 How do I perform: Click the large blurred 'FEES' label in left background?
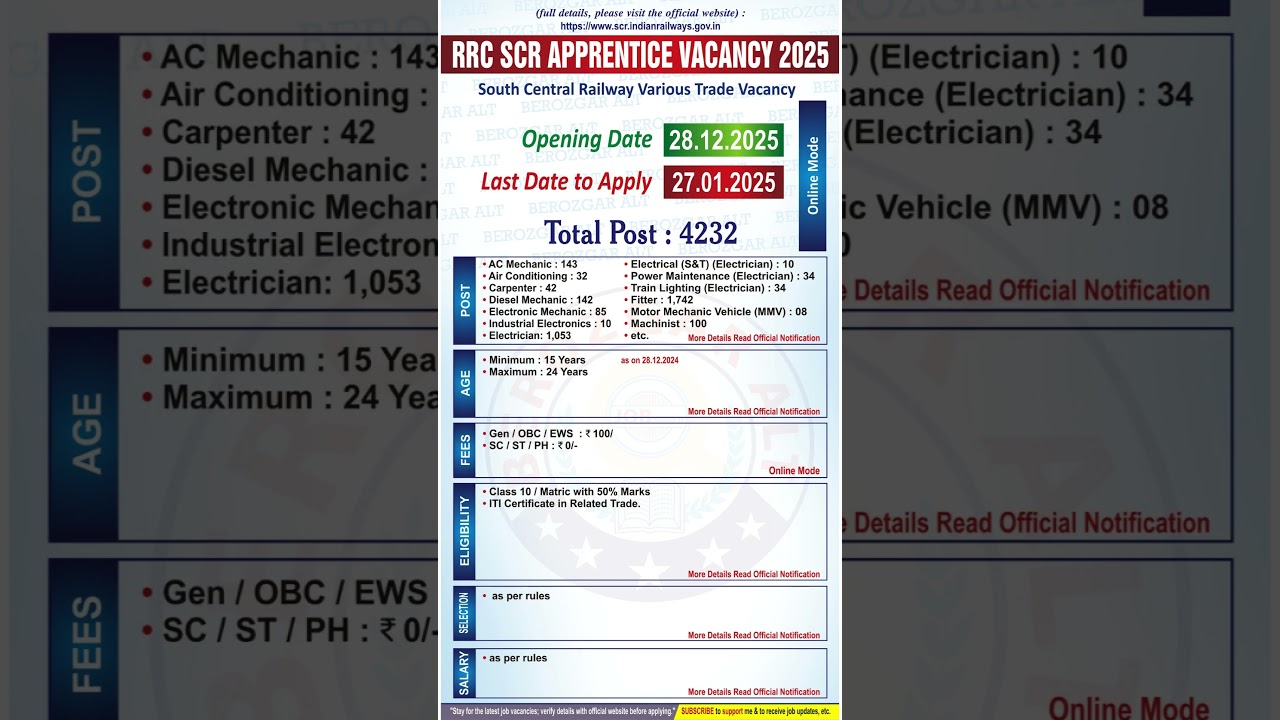pos(86,644)
